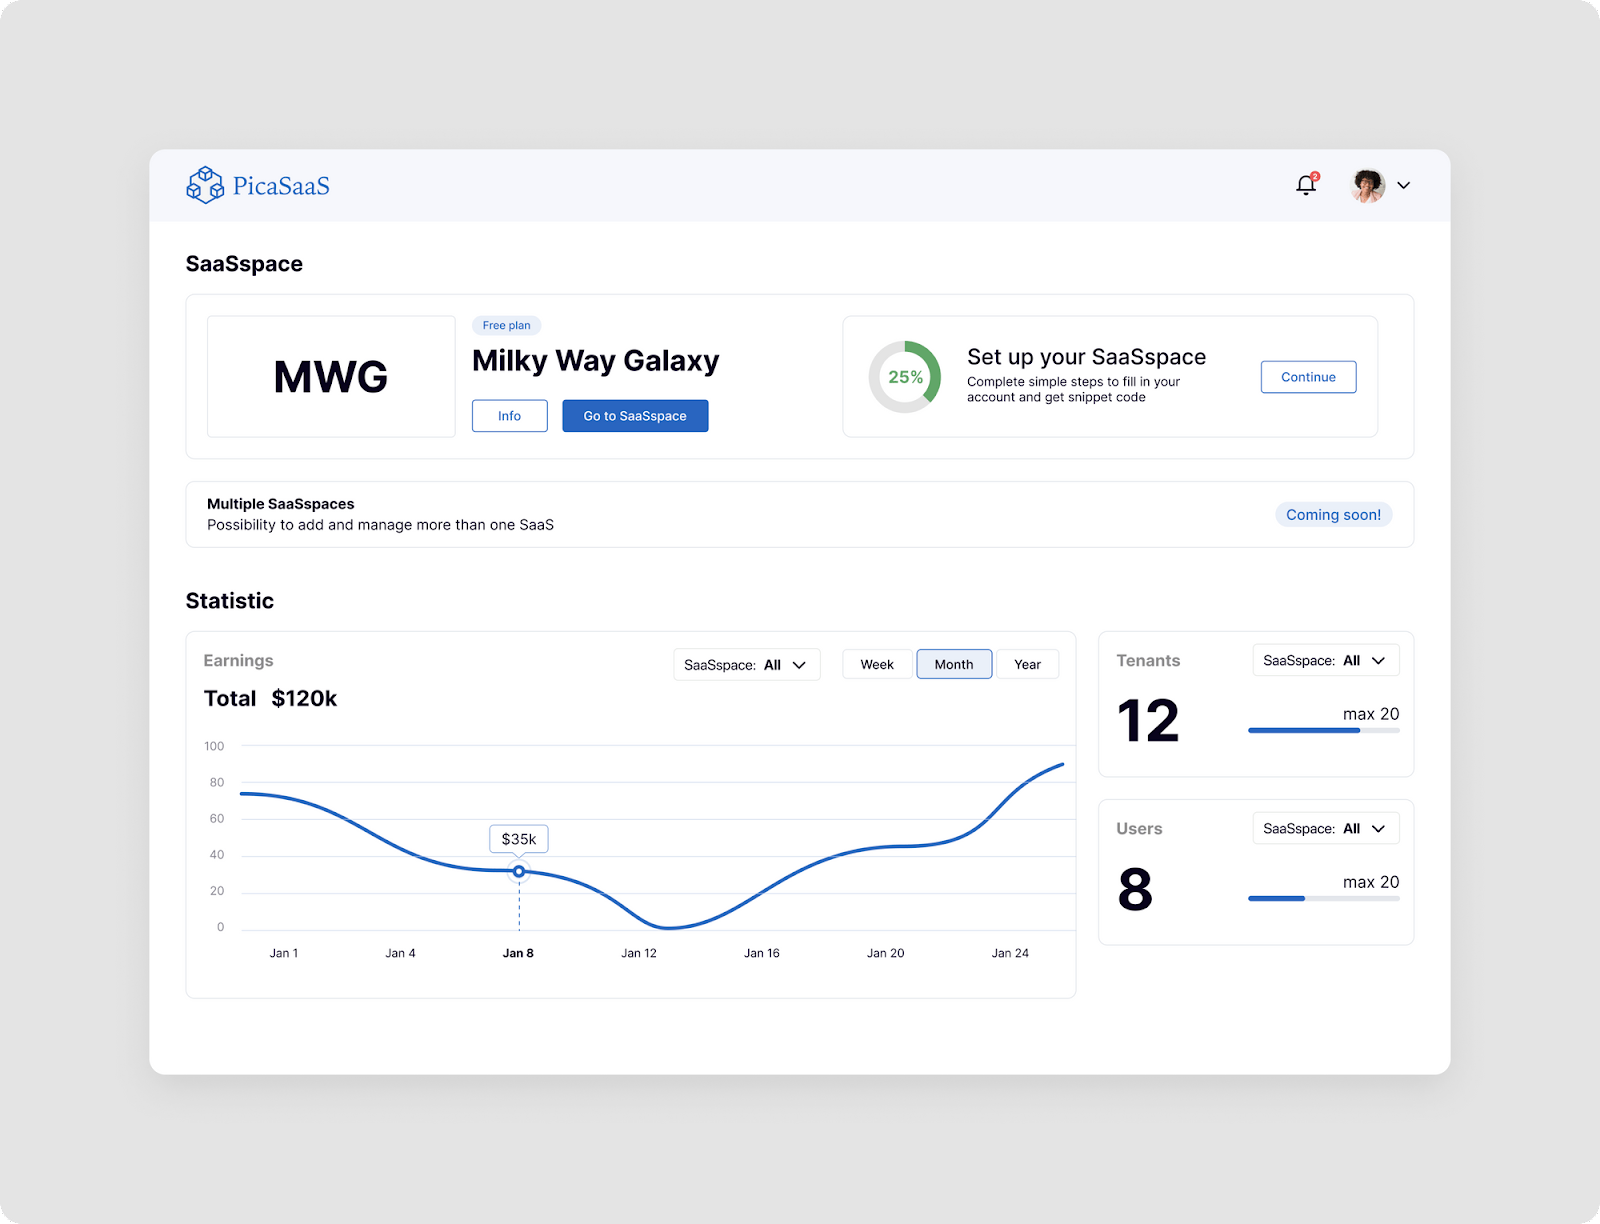Click the MWG workspace logo tile

[x=331, y=377]
